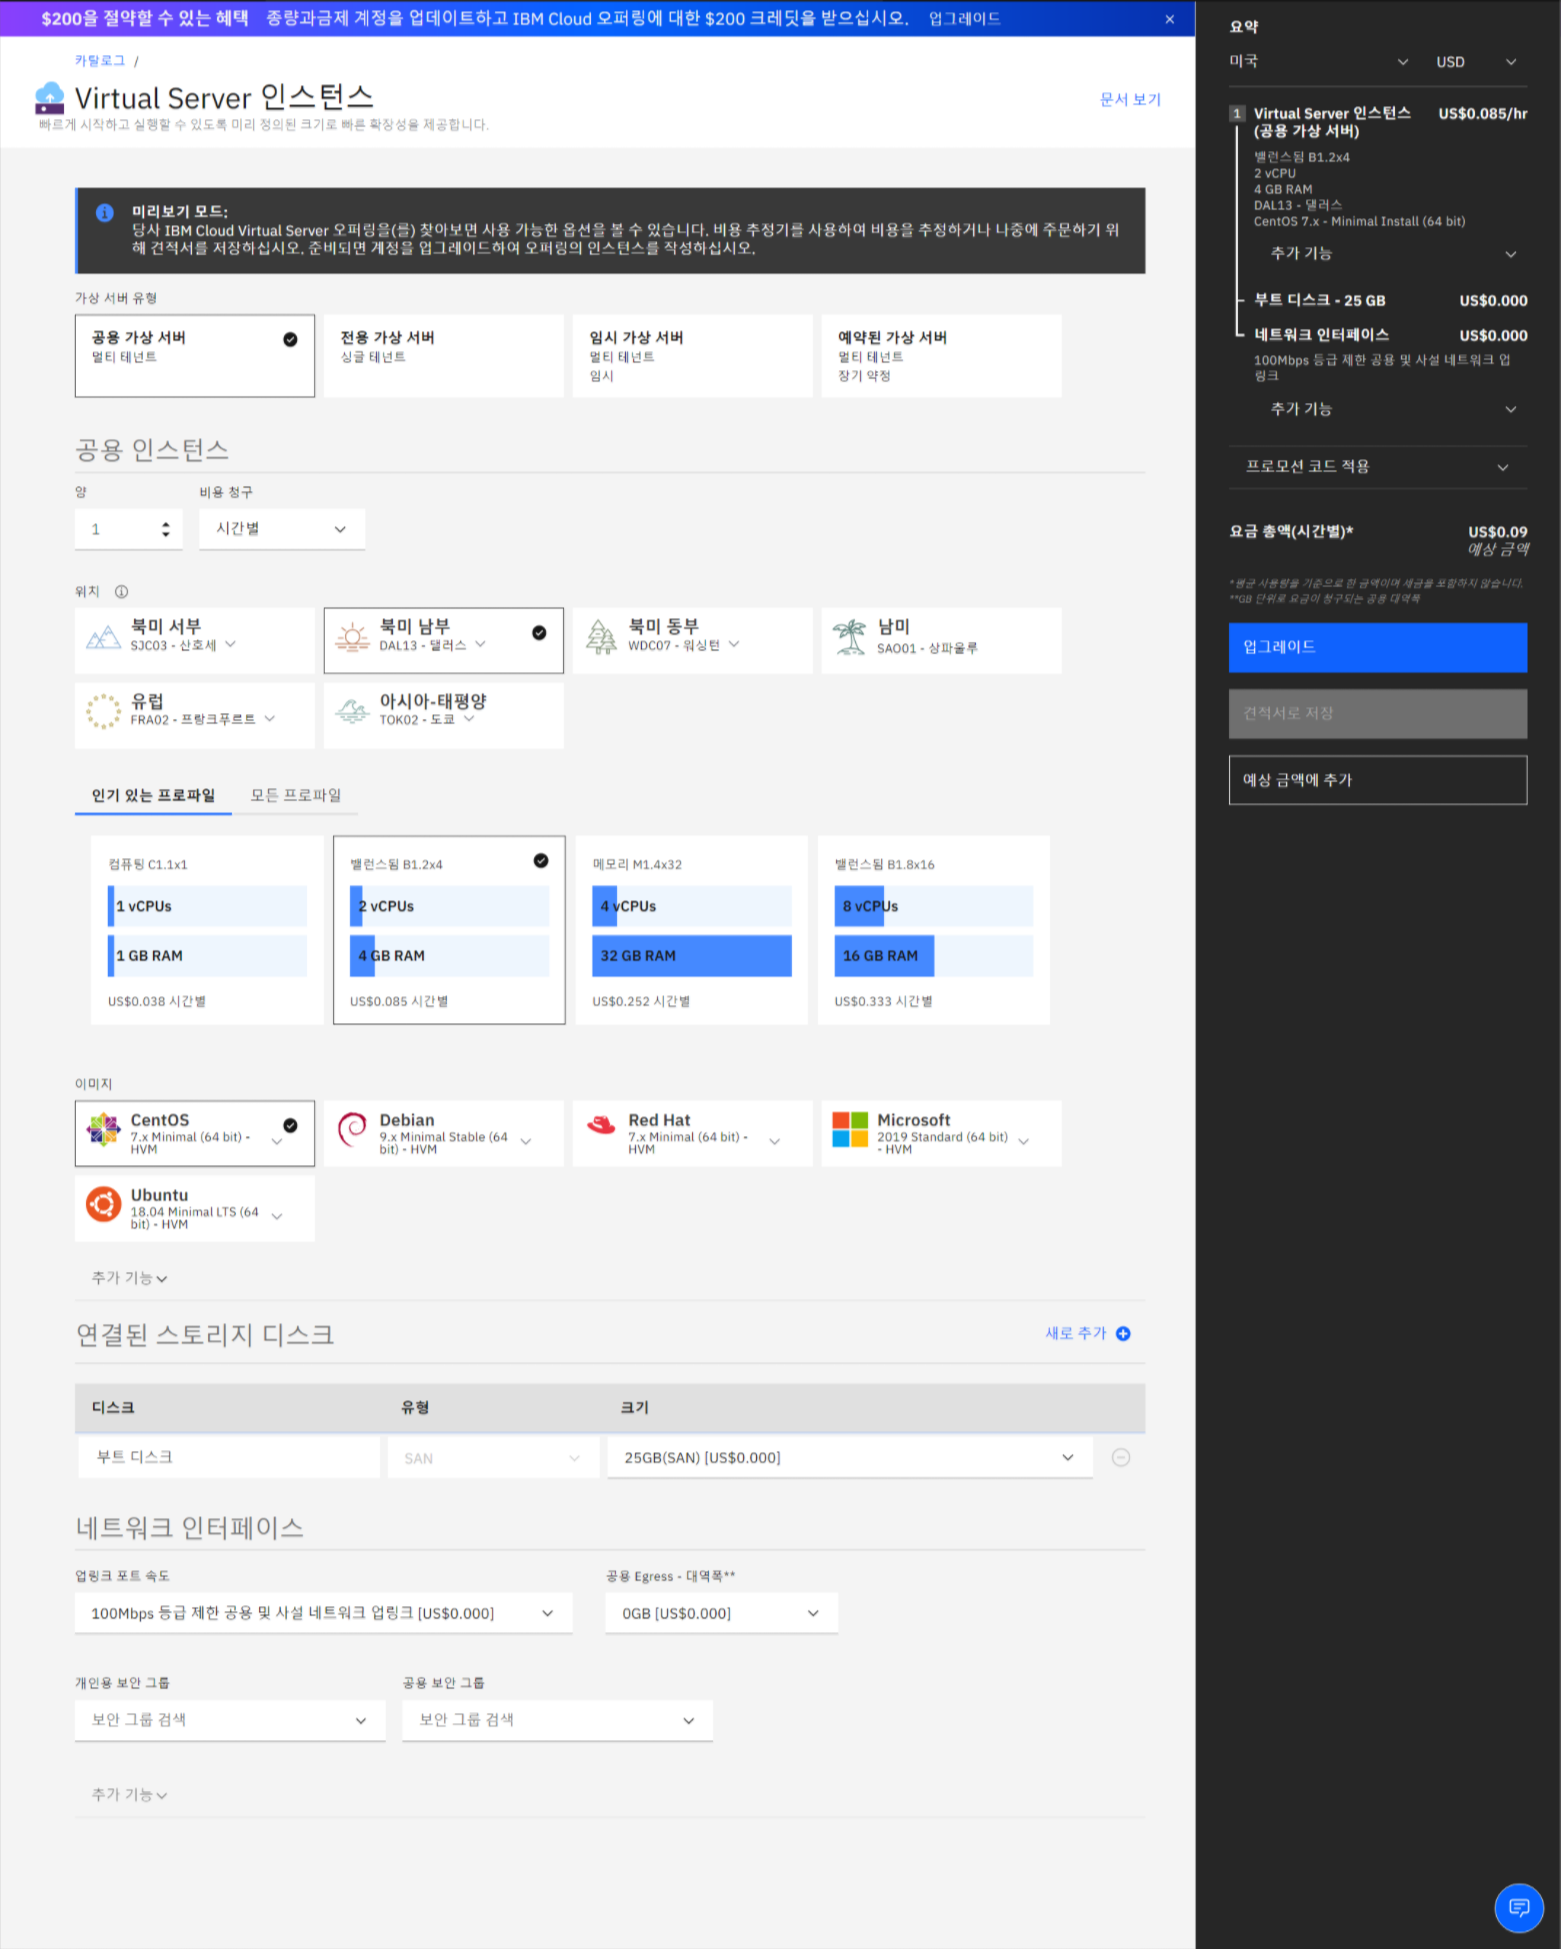Viewport: 1561px width, 1949px height.
Task: Click the 예상 금액에 추가 button
Action: point(1378,780)
